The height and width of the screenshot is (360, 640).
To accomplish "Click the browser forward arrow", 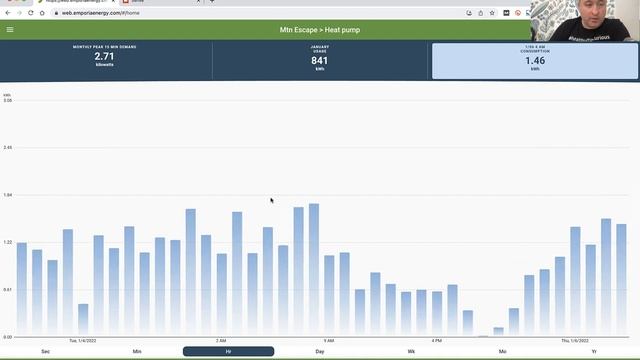I will (x=19, y=13).
